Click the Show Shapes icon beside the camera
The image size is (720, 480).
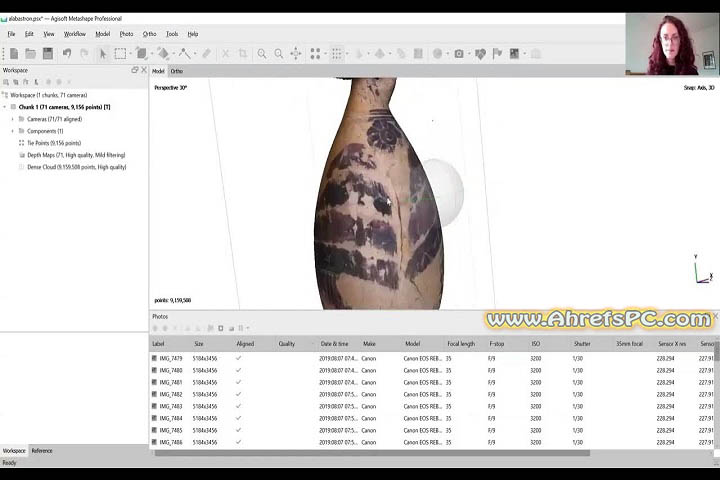pyautogui.click(x=480, y=54)
